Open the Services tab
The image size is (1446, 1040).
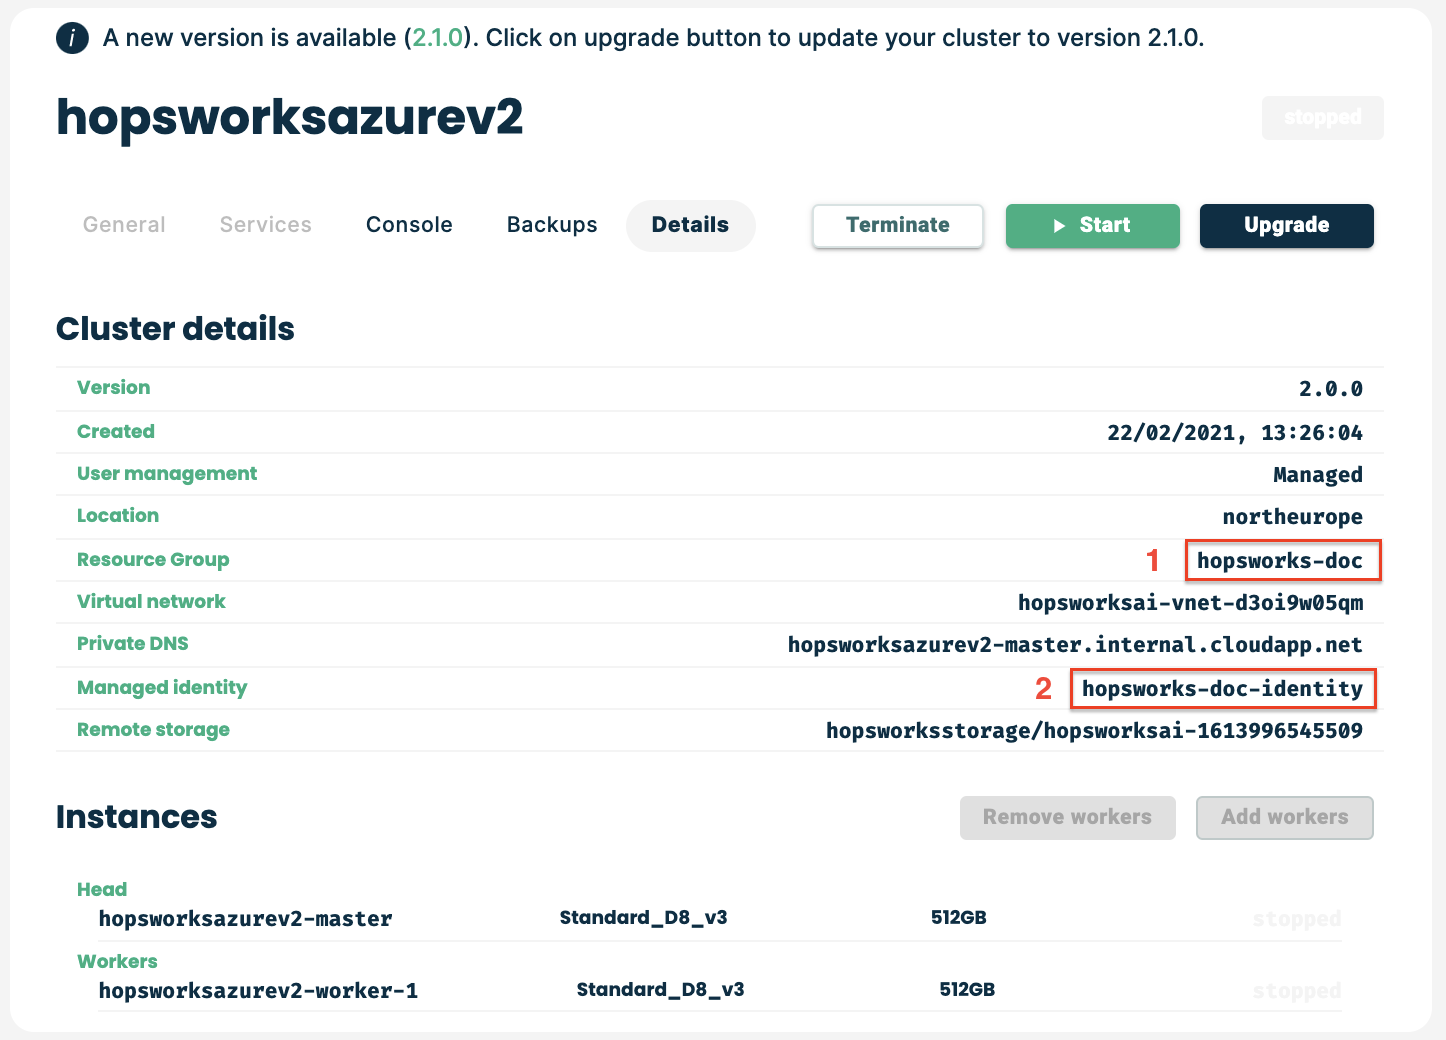point(265,225)
